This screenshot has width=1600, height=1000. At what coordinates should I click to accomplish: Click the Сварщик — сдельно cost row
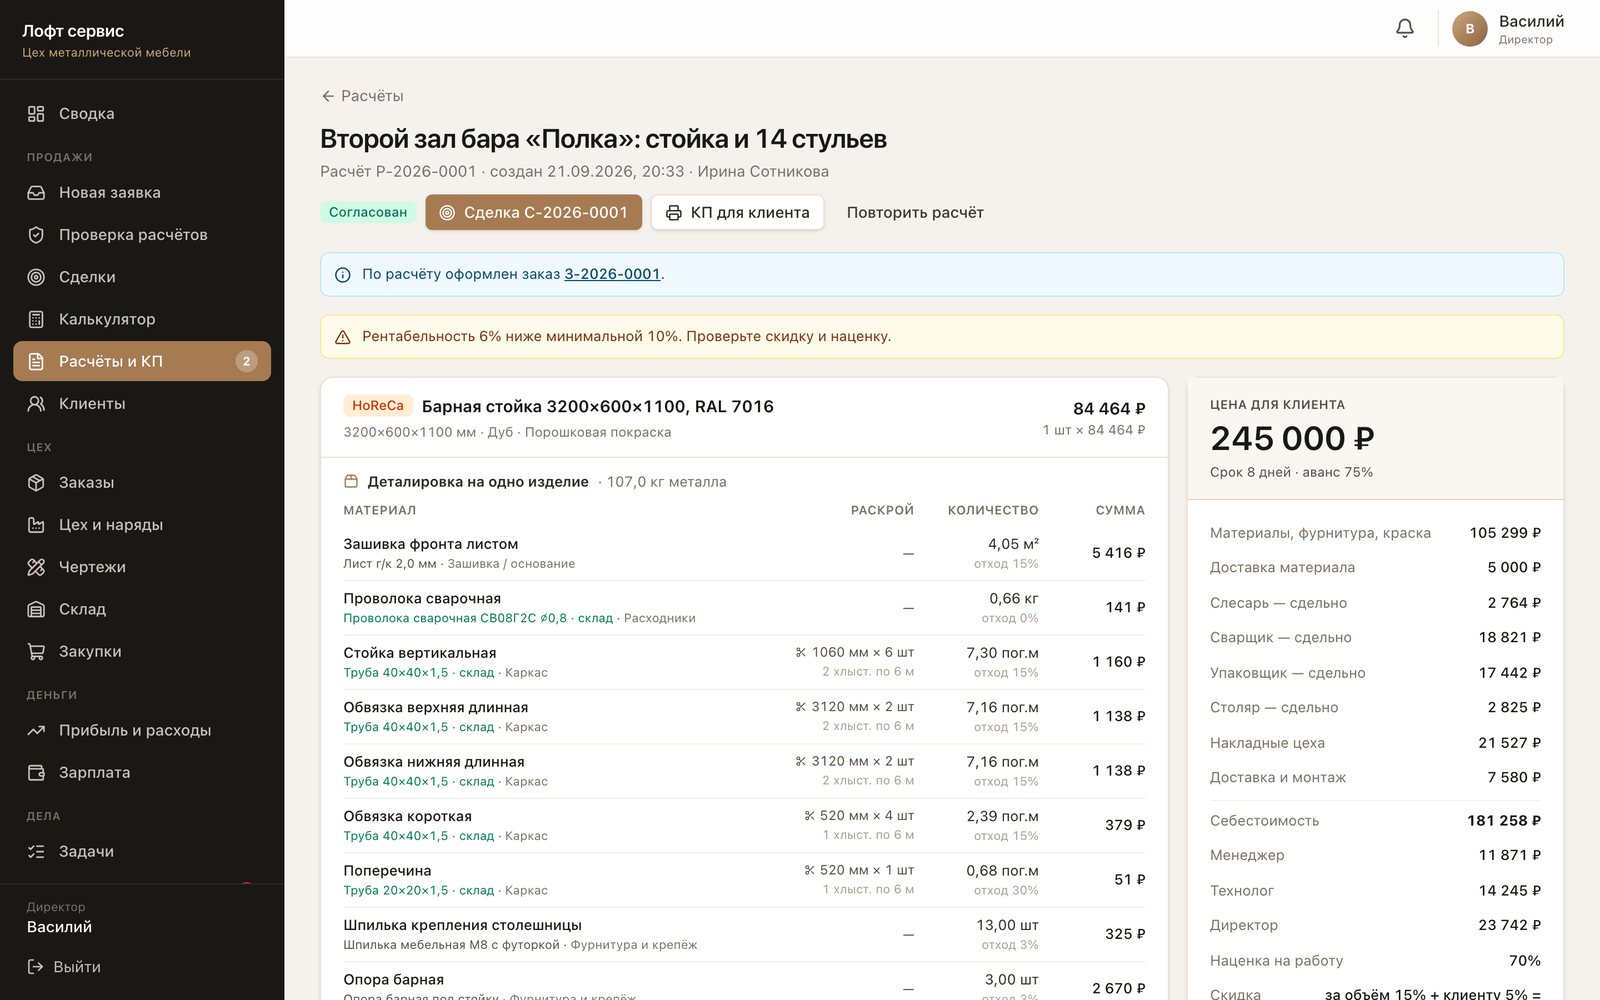tap(1375, 638)
